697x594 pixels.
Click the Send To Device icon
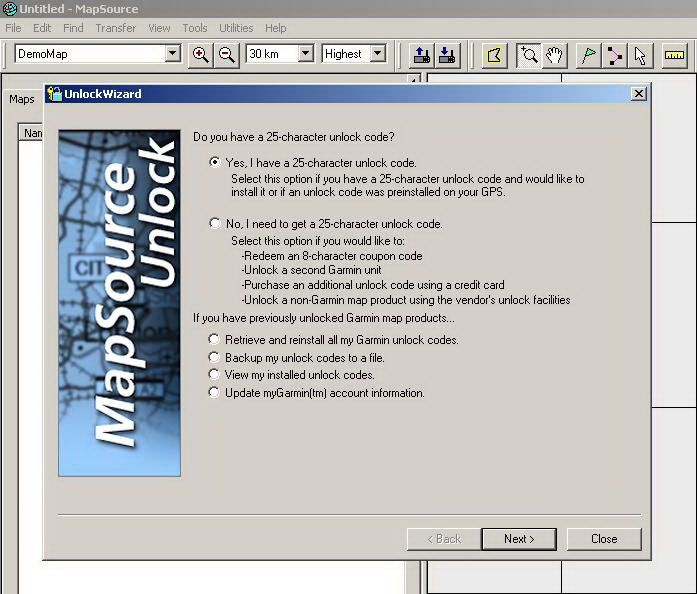(x=421, y=56)
